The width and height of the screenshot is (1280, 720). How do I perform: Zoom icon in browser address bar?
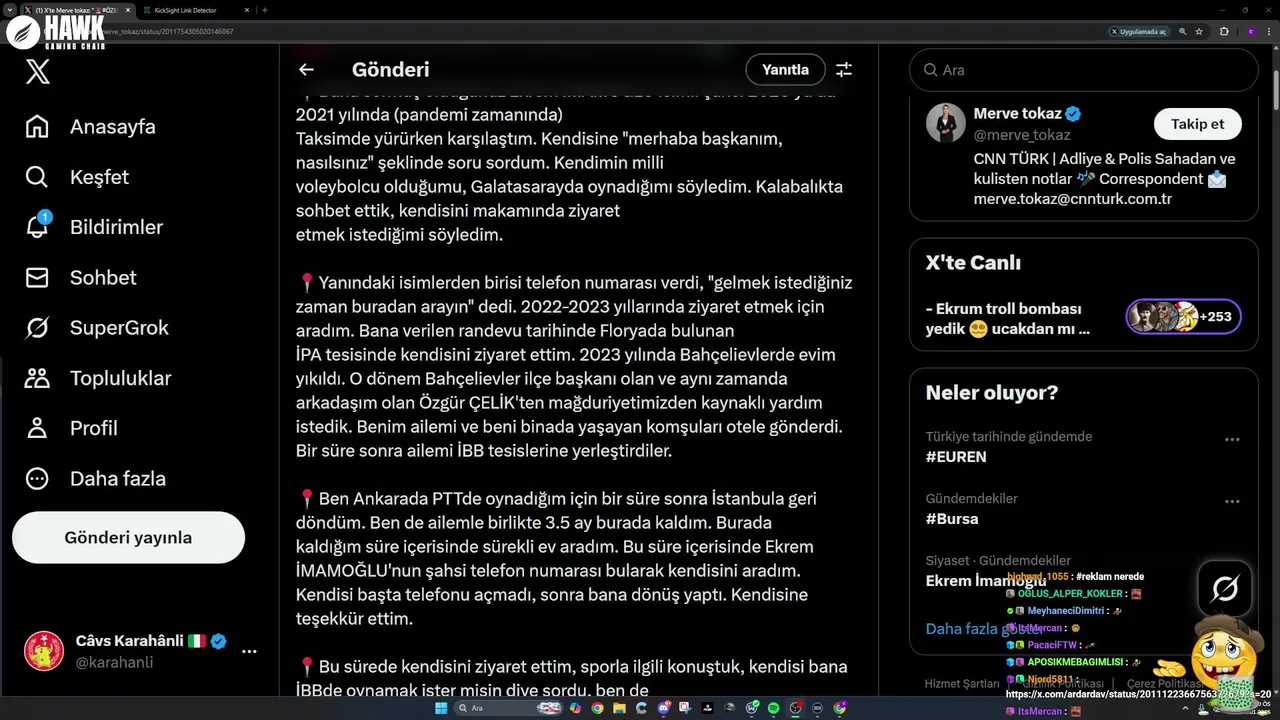(1183, 31)
